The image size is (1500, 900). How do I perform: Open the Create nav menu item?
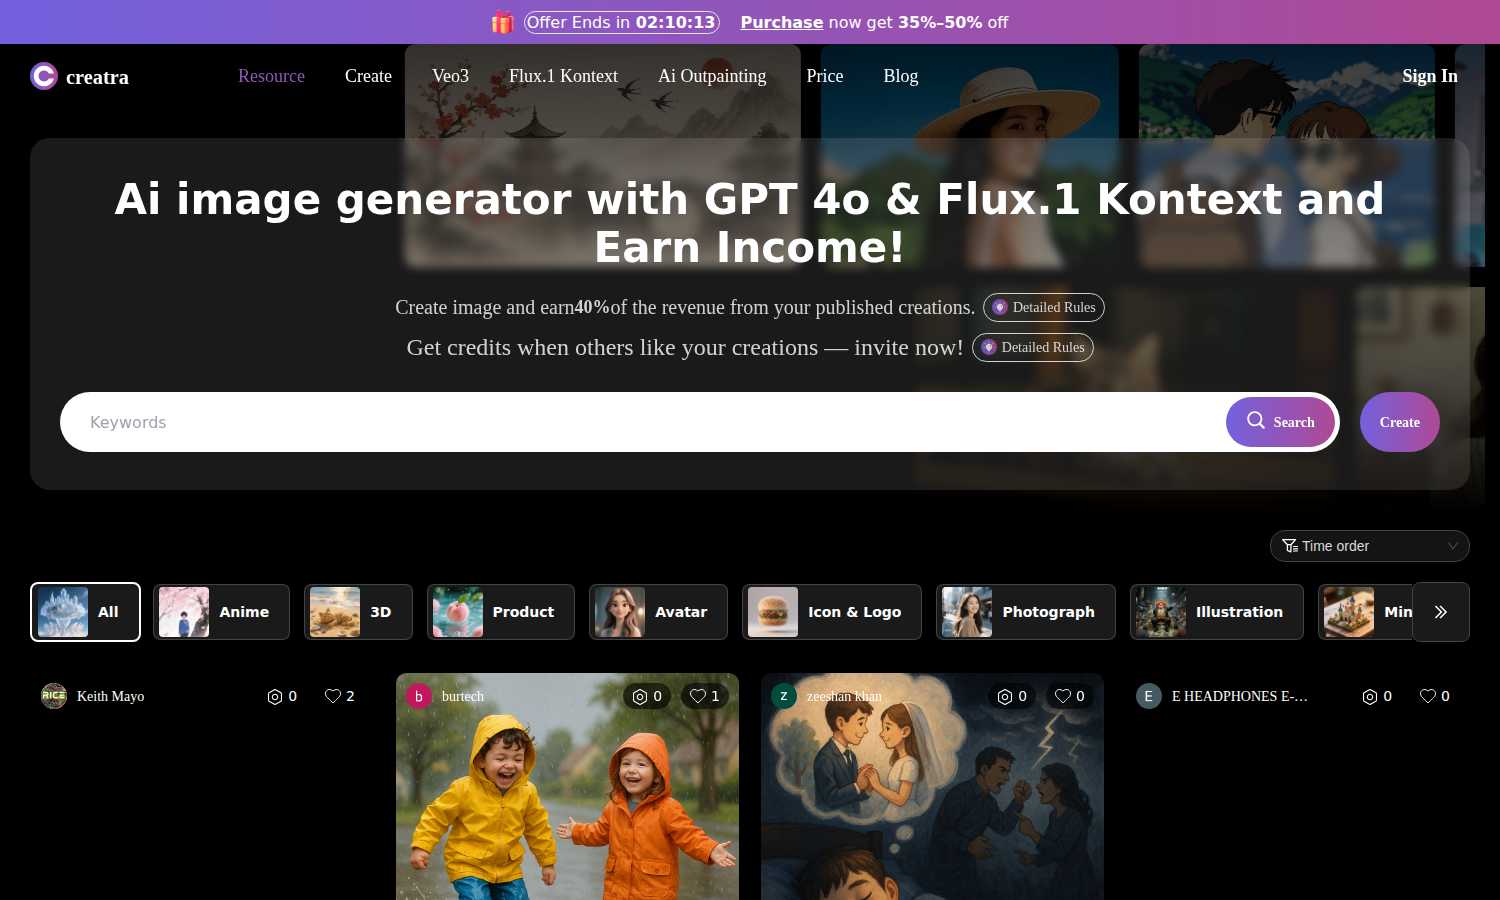[368, 76]
